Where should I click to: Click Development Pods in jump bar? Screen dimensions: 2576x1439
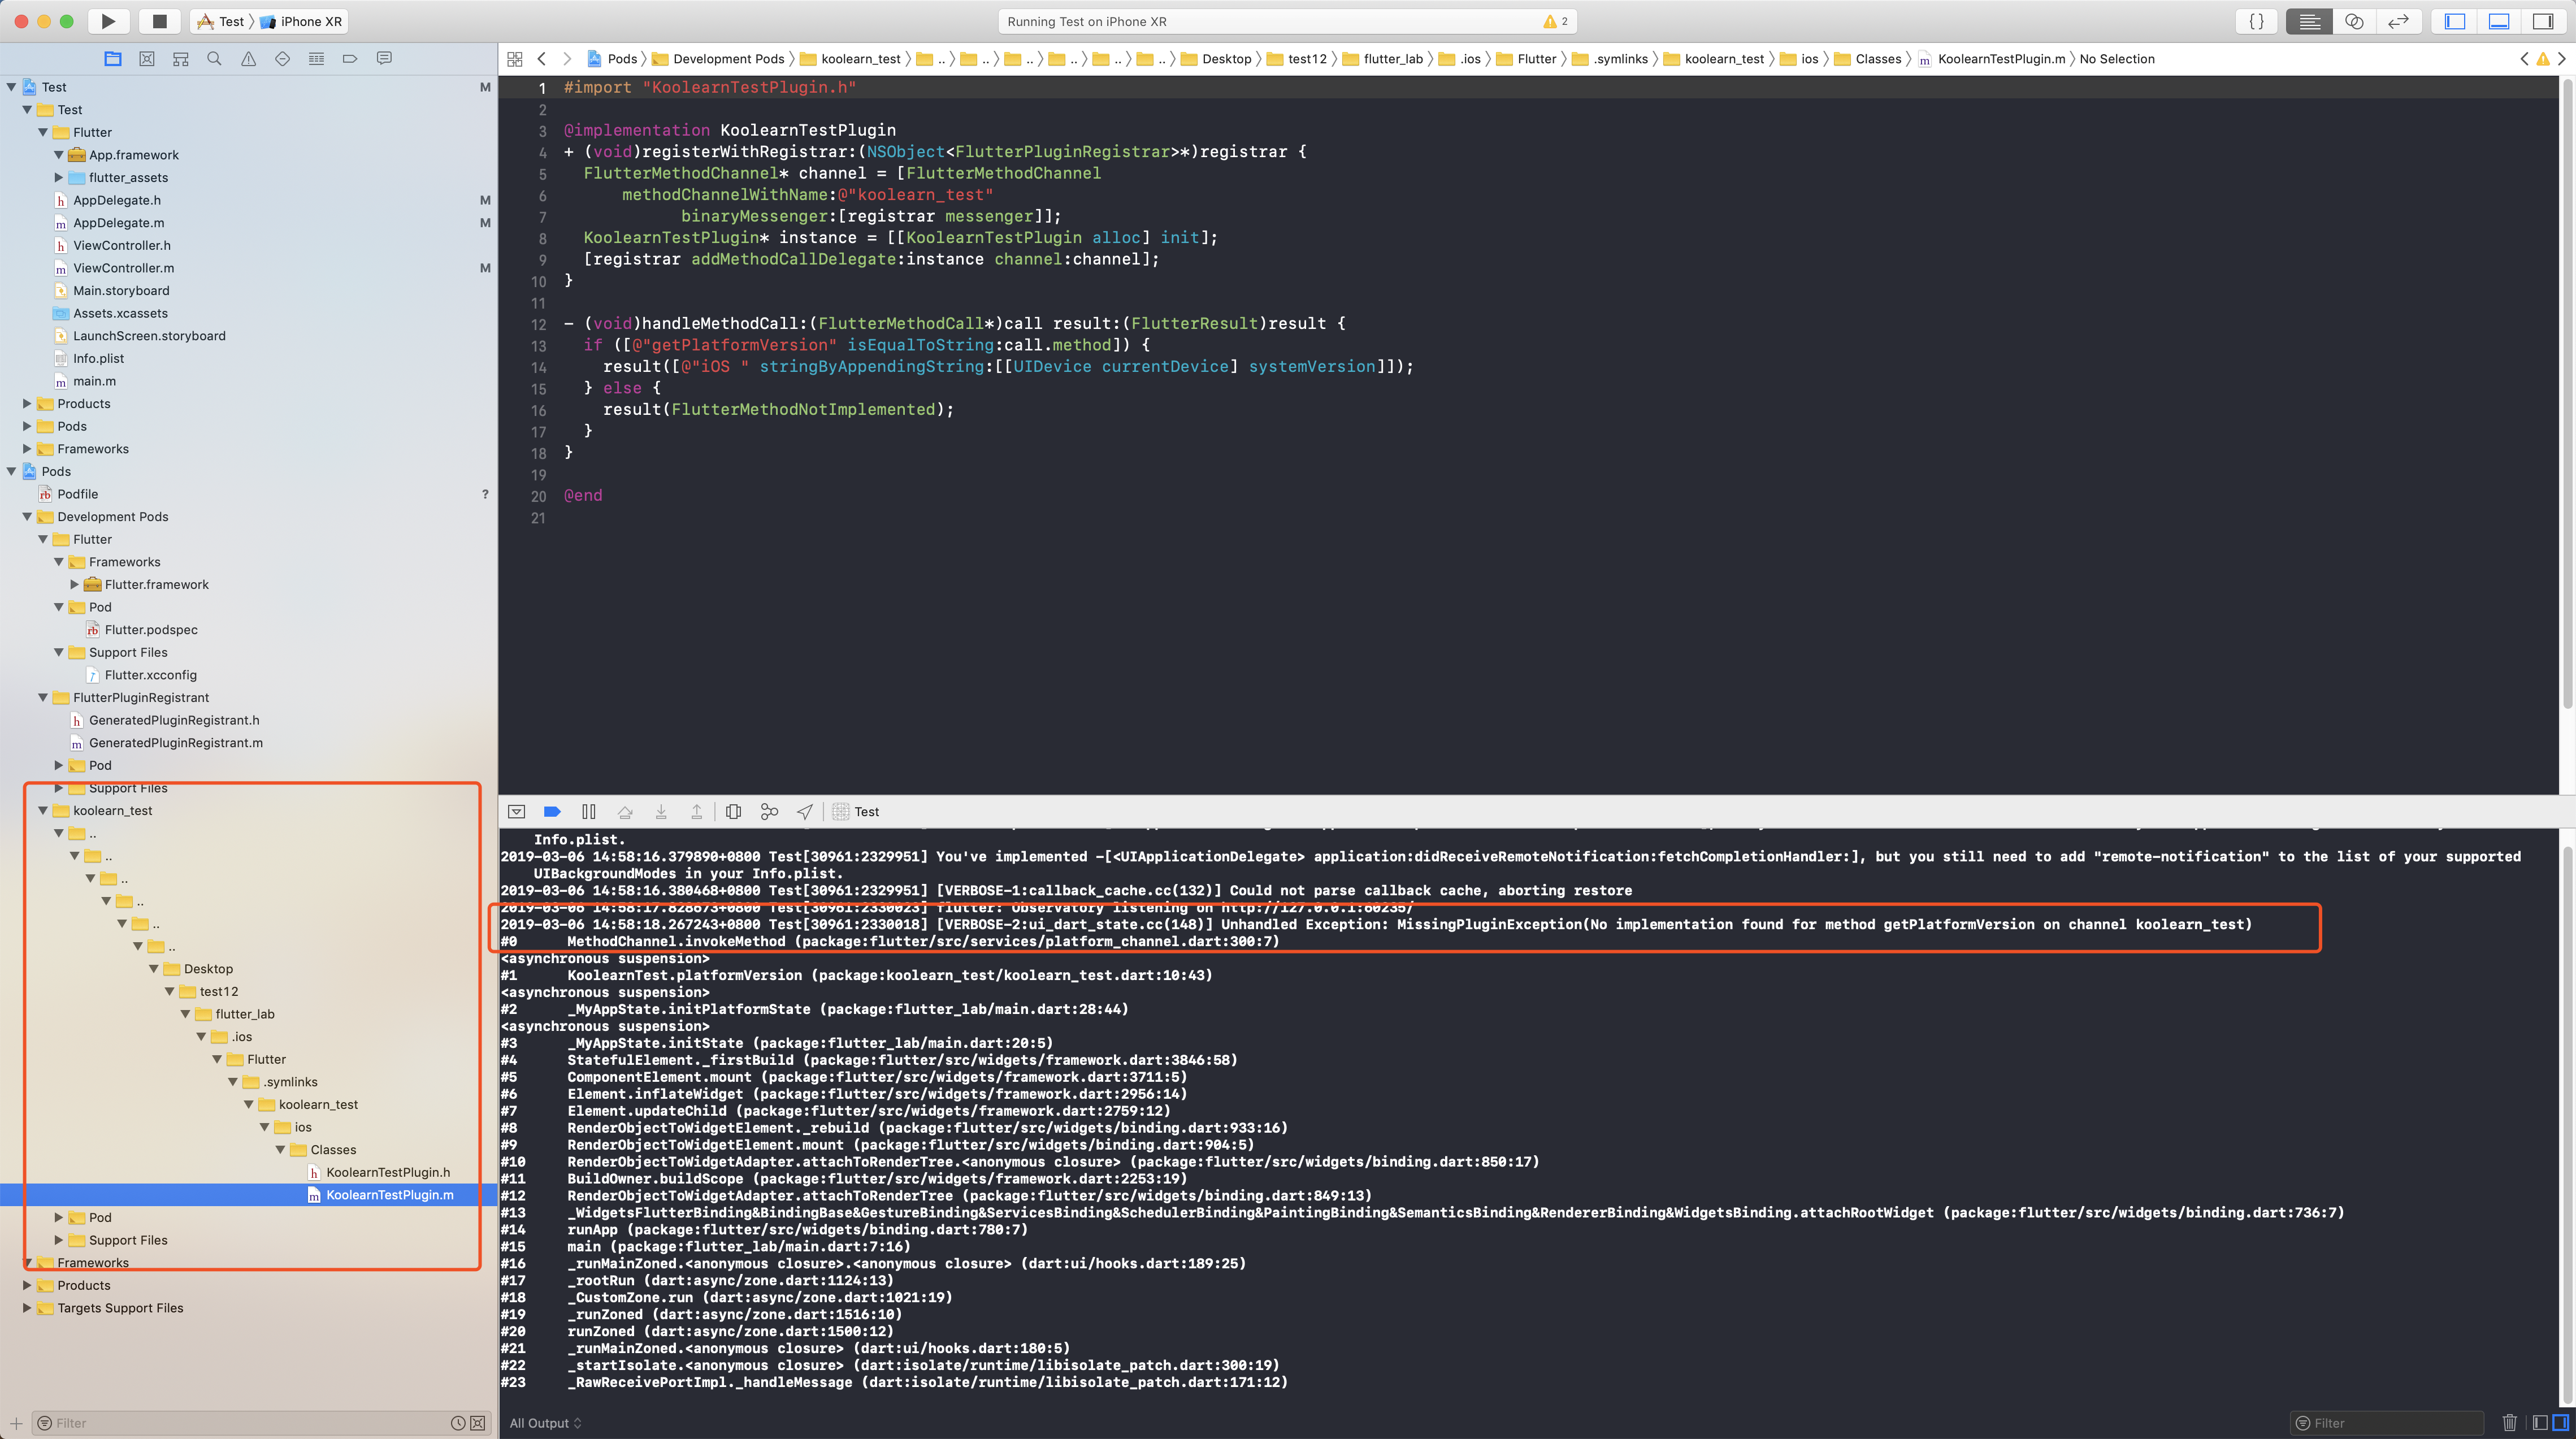tap(718, 59)
